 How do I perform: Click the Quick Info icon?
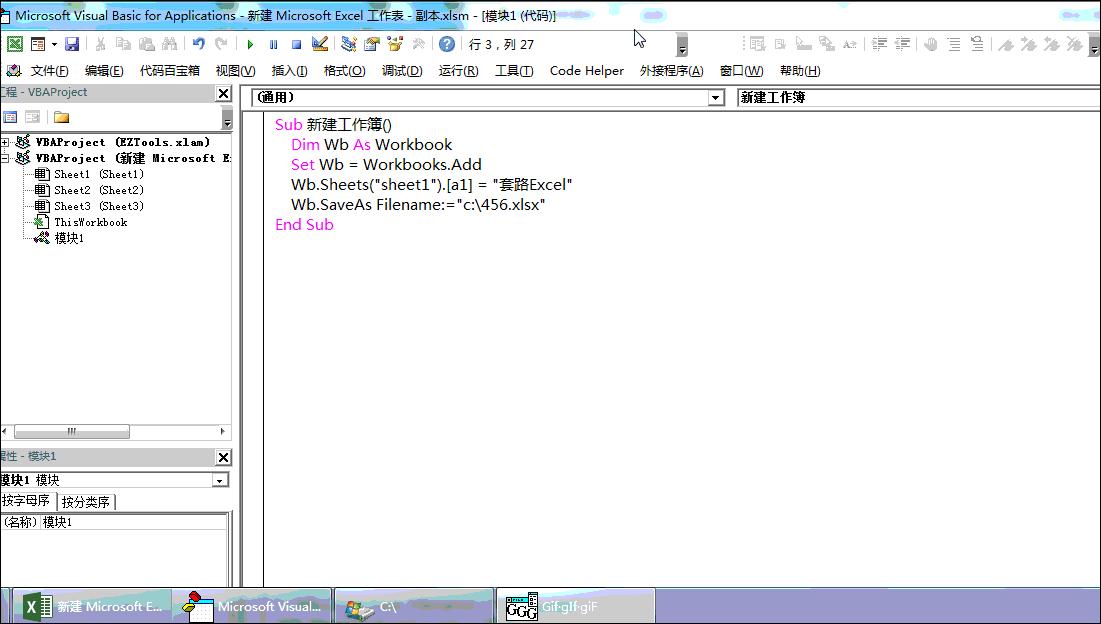pyautogui.click(x=803, y=44)
